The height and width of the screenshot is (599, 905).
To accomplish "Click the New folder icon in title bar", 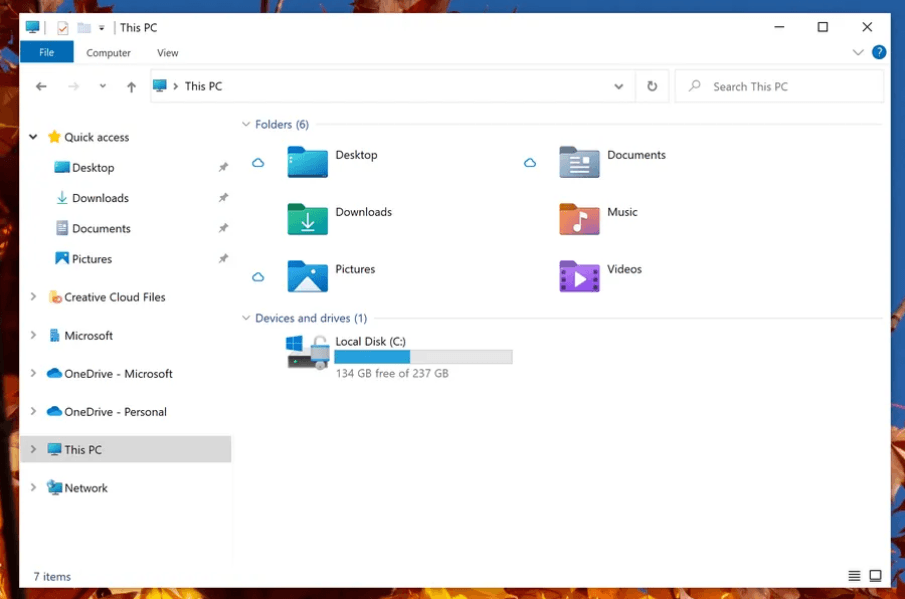I will point(84,28).
